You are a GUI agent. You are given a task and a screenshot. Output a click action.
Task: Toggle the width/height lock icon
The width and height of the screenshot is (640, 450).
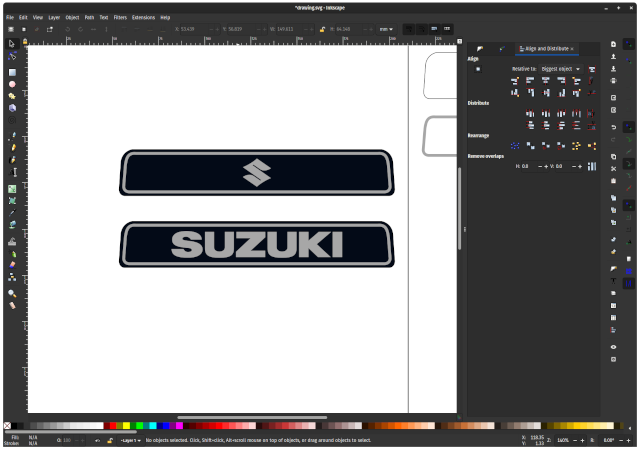pos(322,29)
